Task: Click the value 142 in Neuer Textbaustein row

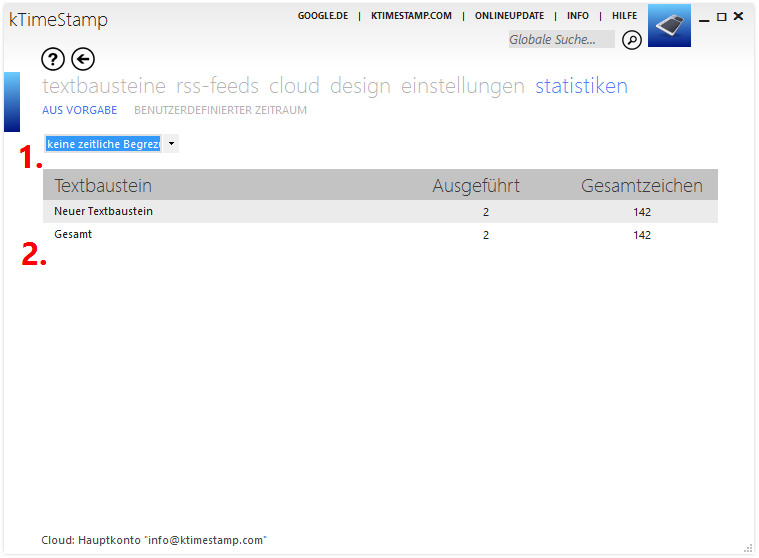Action: point(642,212)
